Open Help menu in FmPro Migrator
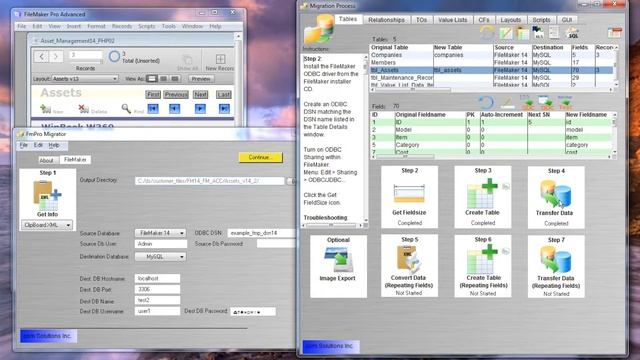Viewport: 640px width, 360px height. pos(53,145)
